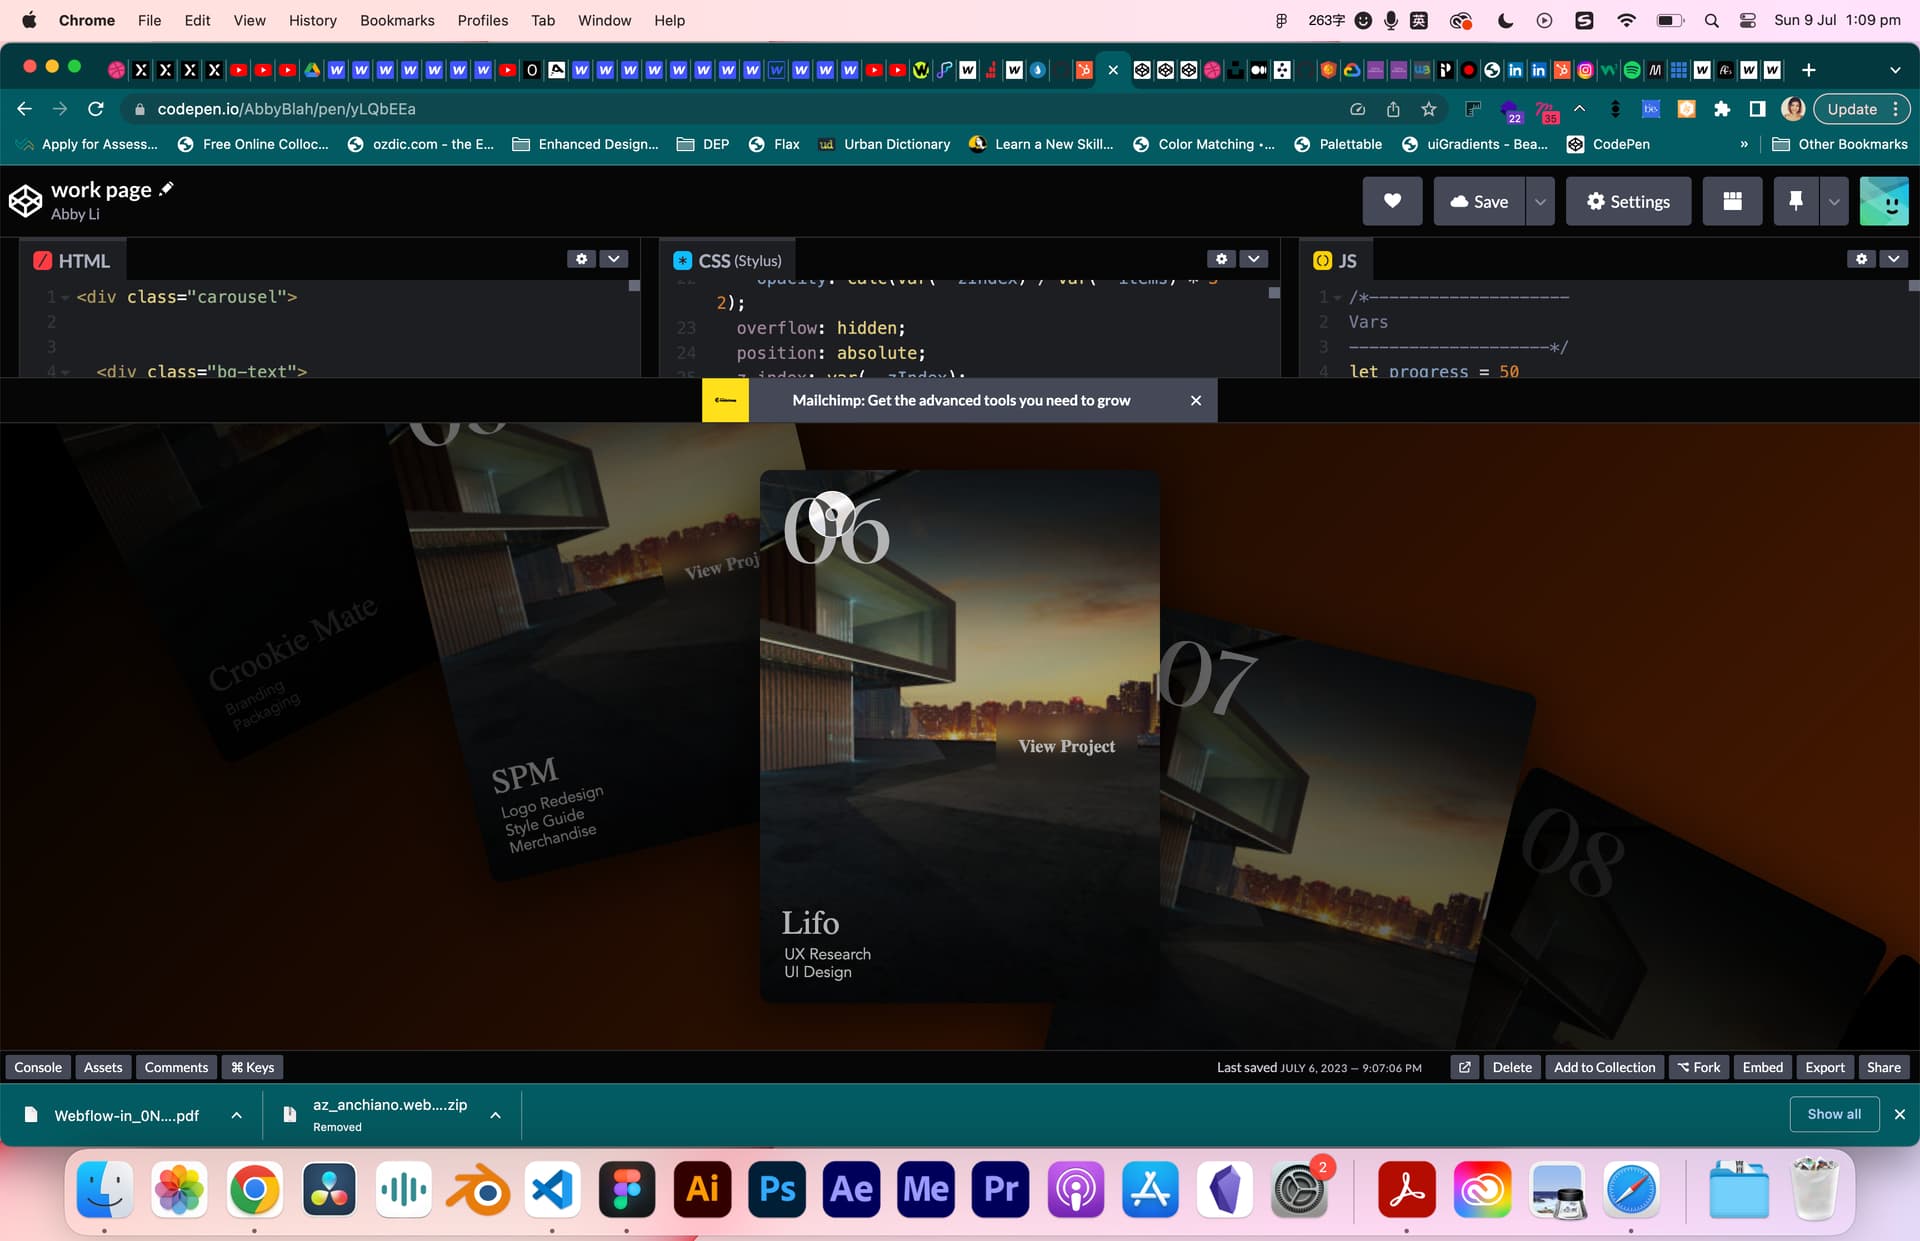Click the Fork button
This screenshot has width=1920, height=1241.
(x=1698, y=1067)
